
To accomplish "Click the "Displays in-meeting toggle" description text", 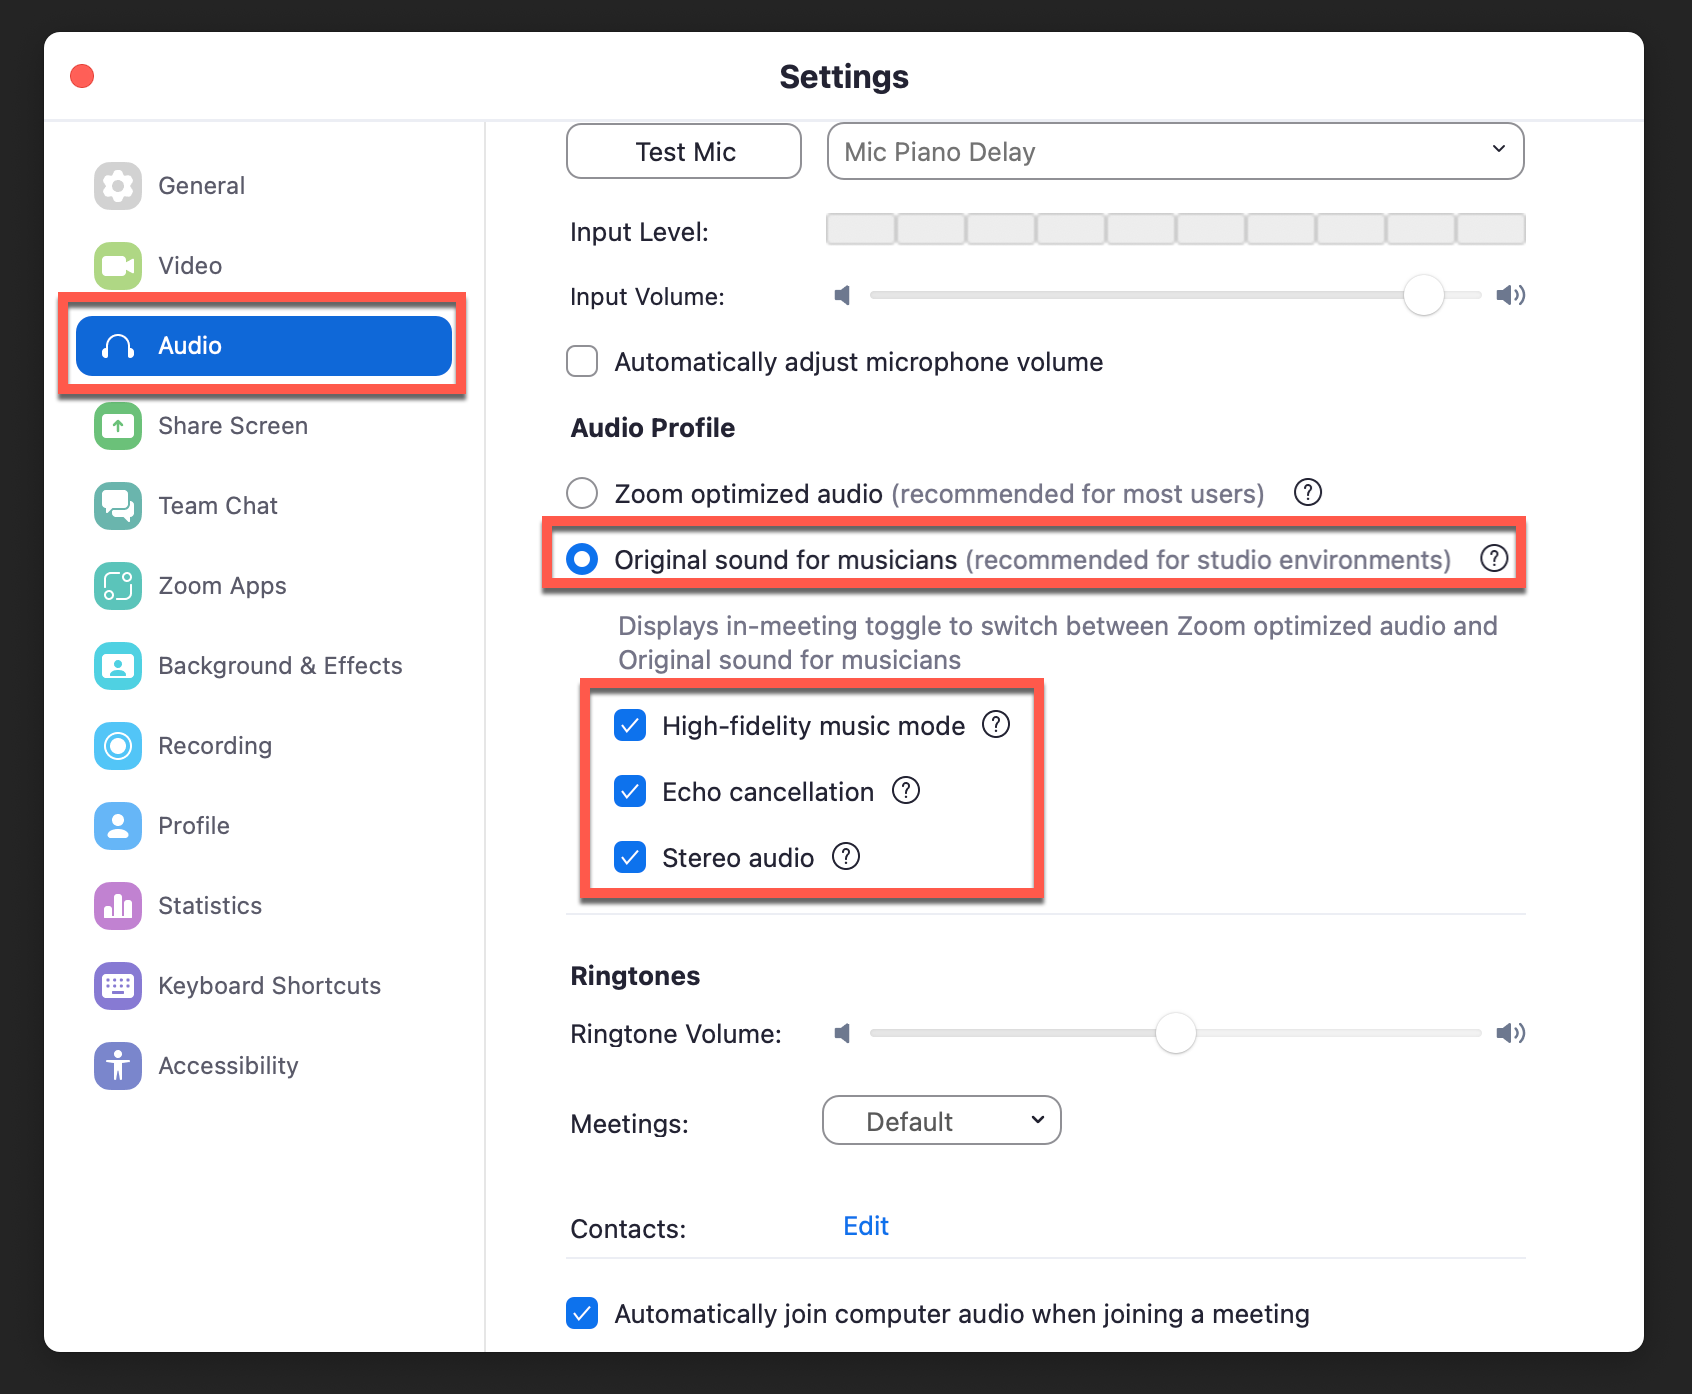I will [x=1058, y=643].
